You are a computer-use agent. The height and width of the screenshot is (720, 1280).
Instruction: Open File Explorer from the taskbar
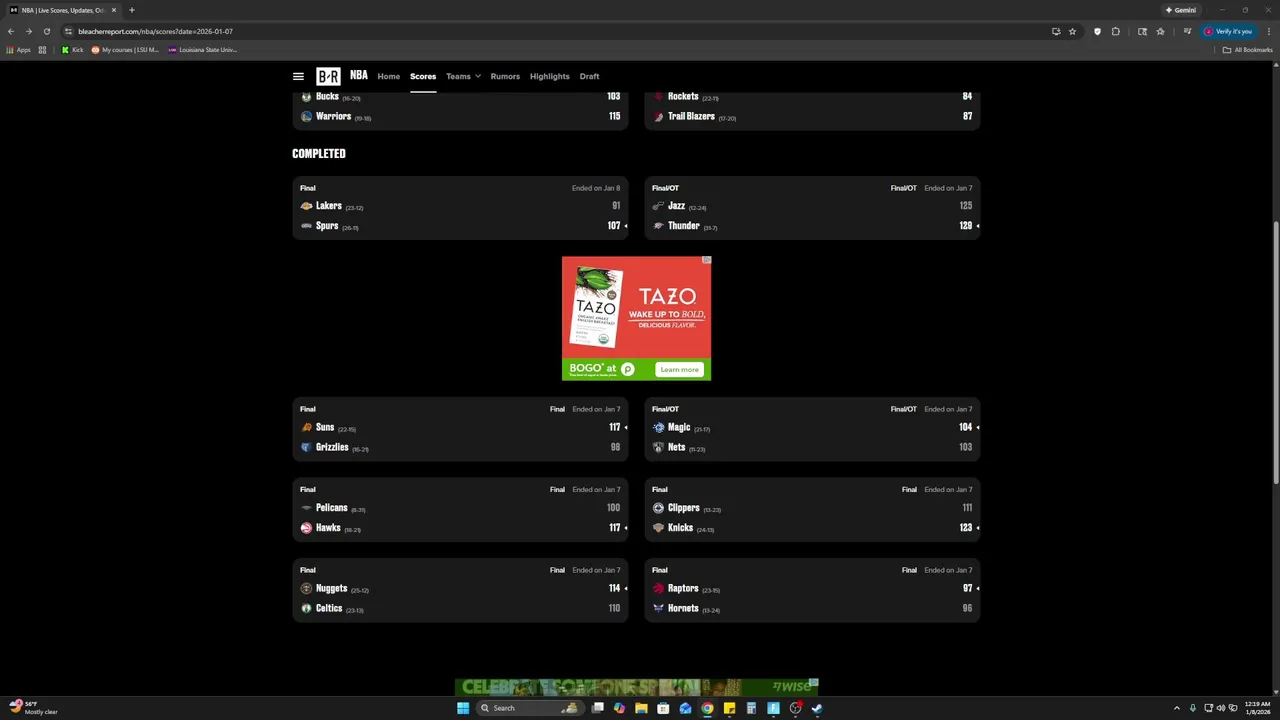coord(641,708)
